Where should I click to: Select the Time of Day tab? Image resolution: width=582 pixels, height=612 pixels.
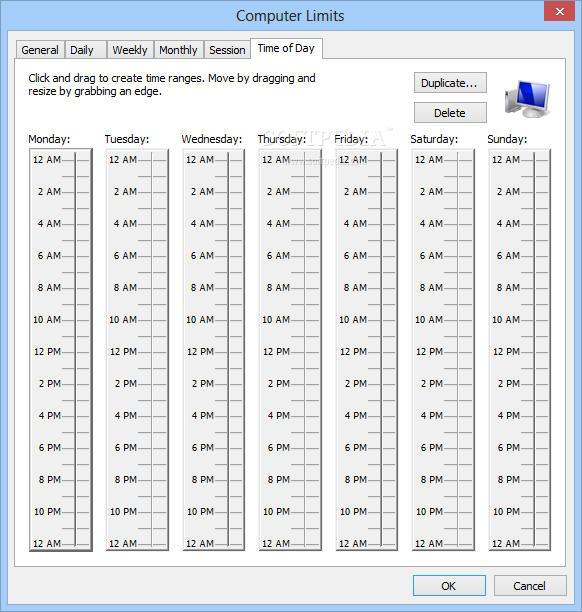point(286,48)
